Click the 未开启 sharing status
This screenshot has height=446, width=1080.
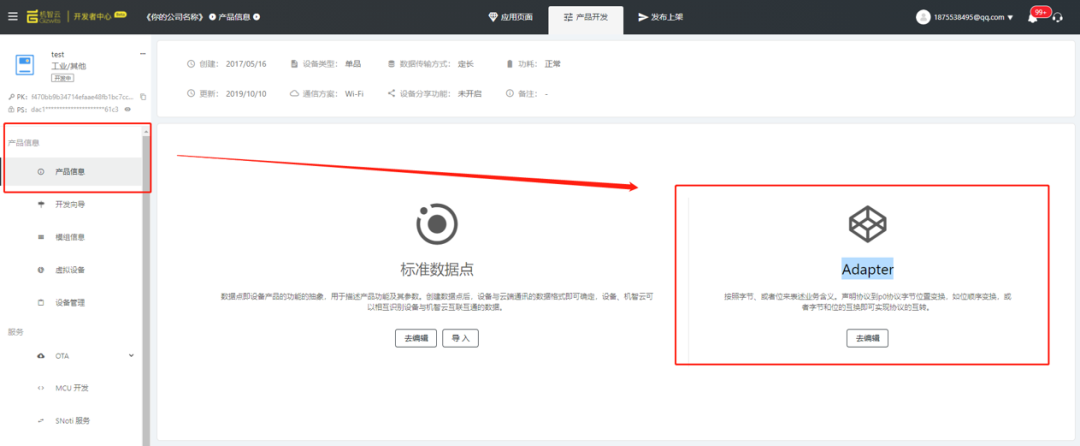pyautogui.click(x=469, y=93)
